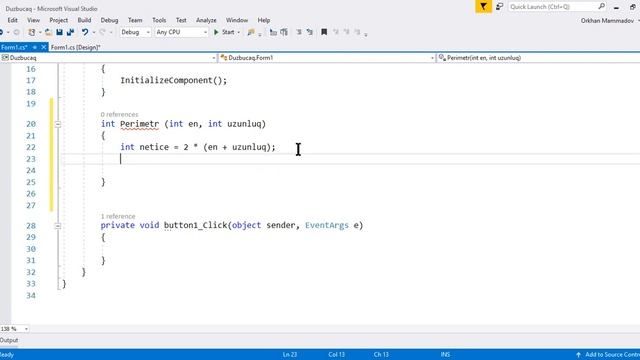640x360 pixels.
Task: Pin the Form1.cs tab
Action: tap(35, 47)
